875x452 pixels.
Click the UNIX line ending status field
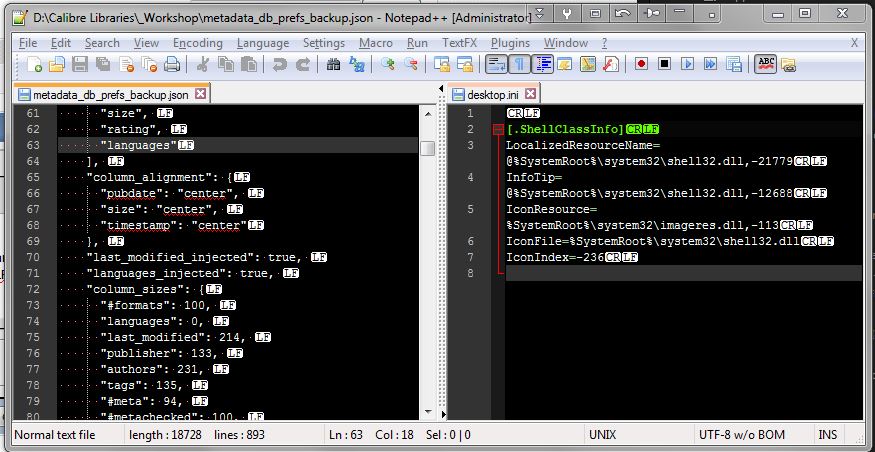637,435
